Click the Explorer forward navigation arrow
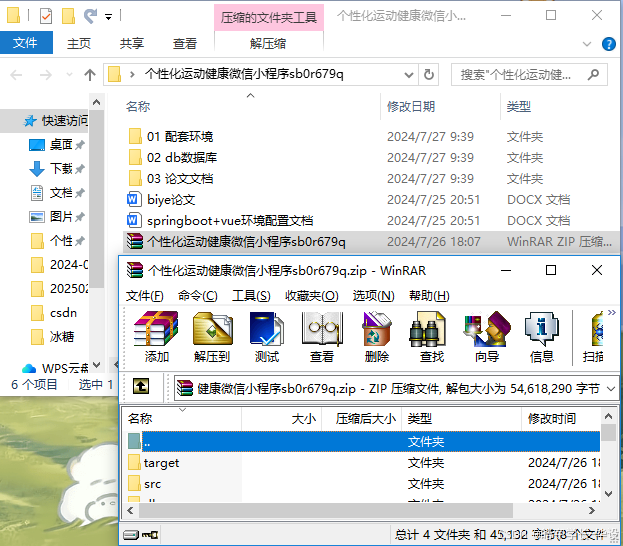The width and height of the screenshot is (623, 546). click(x=46, y=75)
